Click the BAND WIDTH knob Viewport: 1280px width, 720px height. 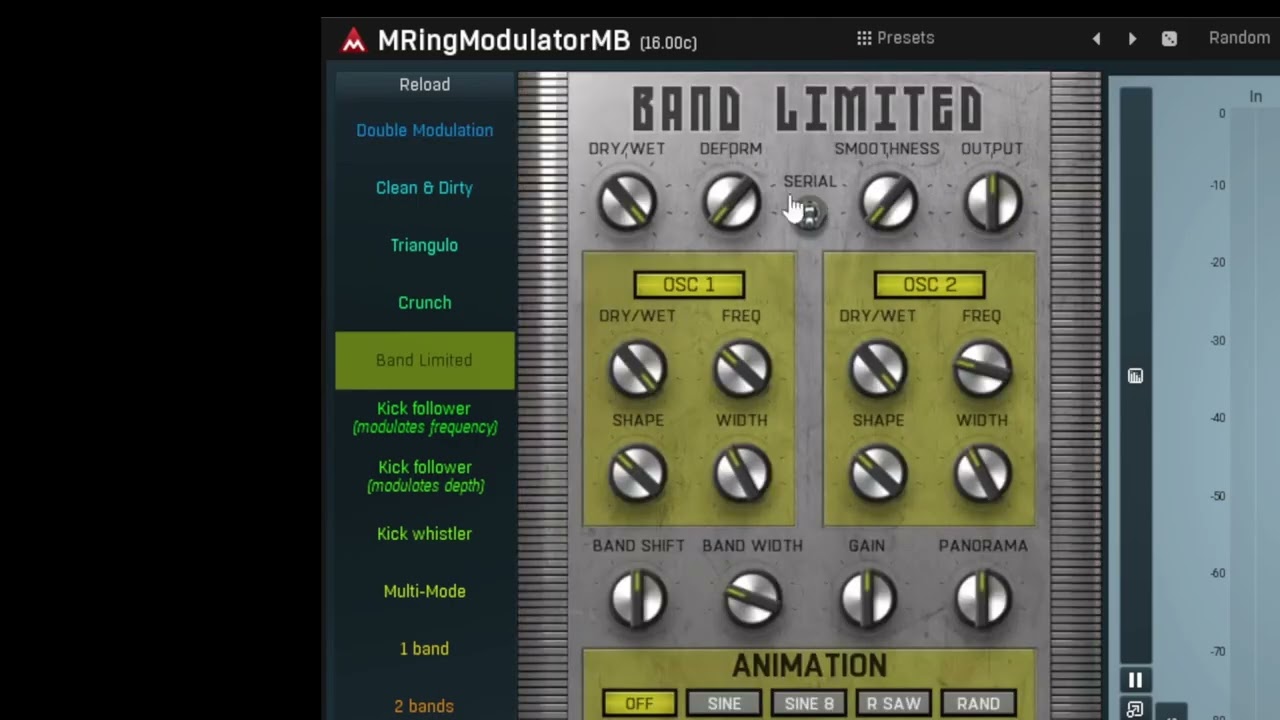752,598
